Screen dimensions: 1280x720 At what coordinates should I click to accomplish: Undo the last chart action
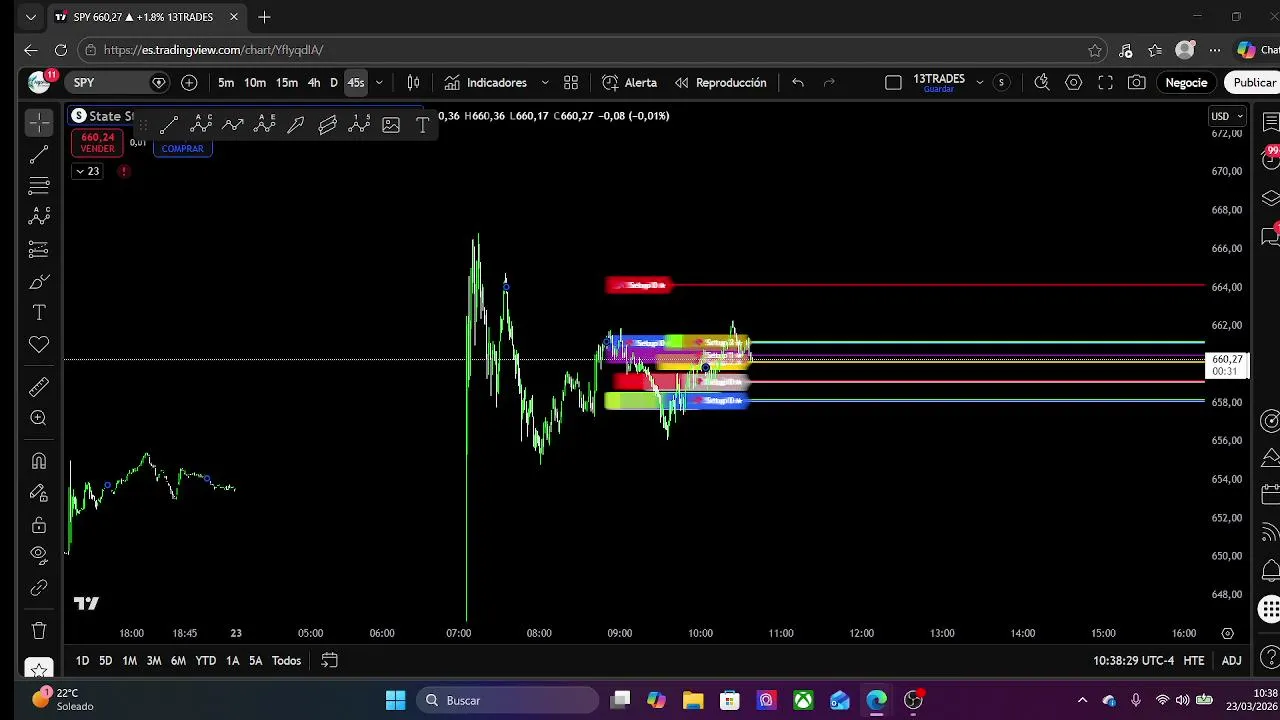[797, 83]
